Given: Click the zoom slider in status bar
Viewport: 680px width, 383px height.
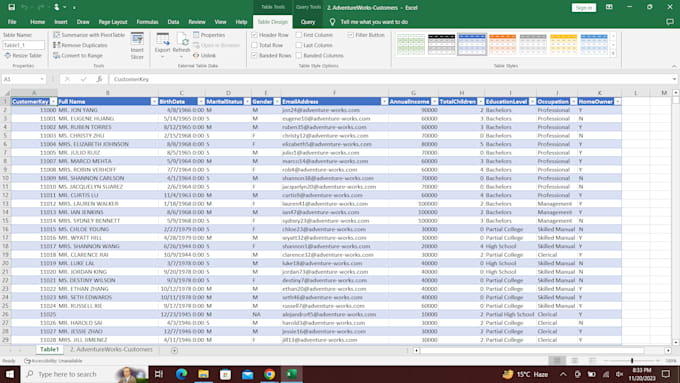Looking at the screenshot, I should point(632,360).
